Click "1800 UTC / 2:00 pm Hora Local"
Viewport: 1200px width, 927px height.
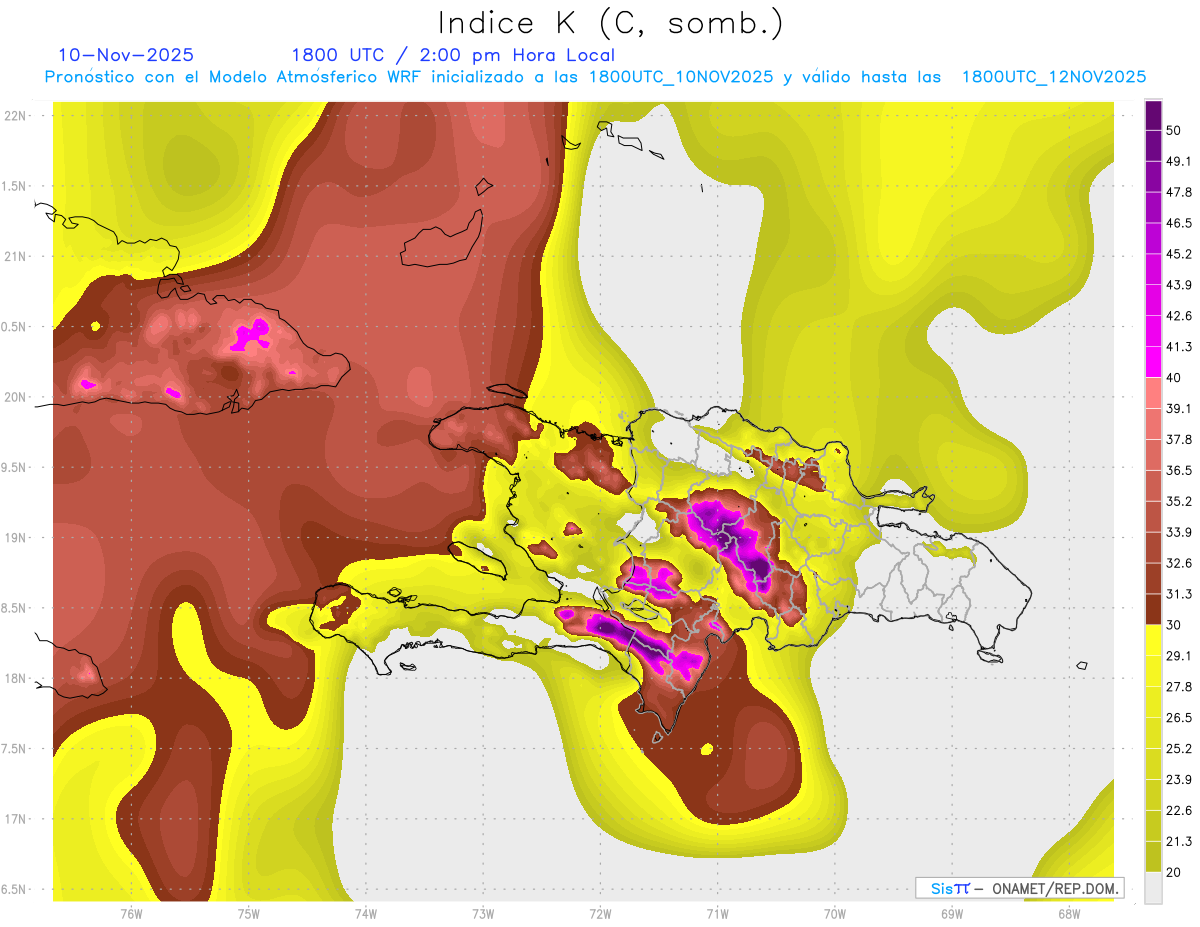[453, 55]
